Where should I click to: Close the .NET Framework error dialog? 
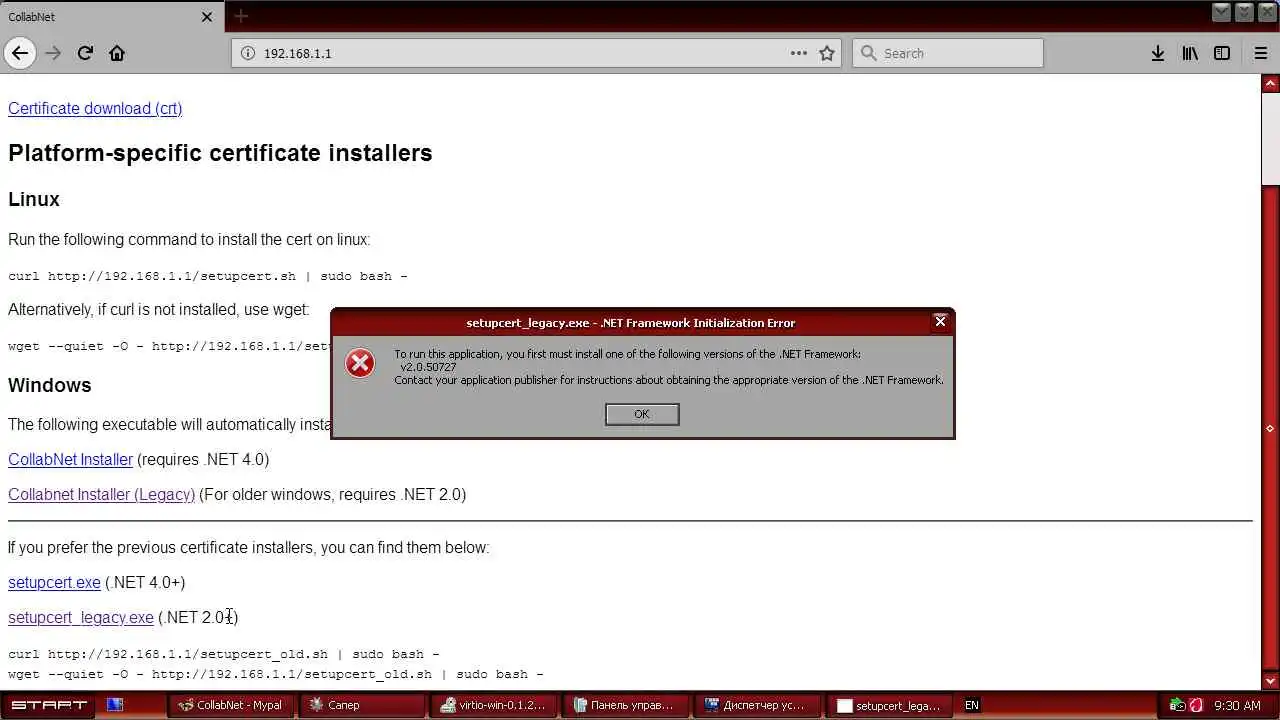pyautogui.click(x=940, y=321)
